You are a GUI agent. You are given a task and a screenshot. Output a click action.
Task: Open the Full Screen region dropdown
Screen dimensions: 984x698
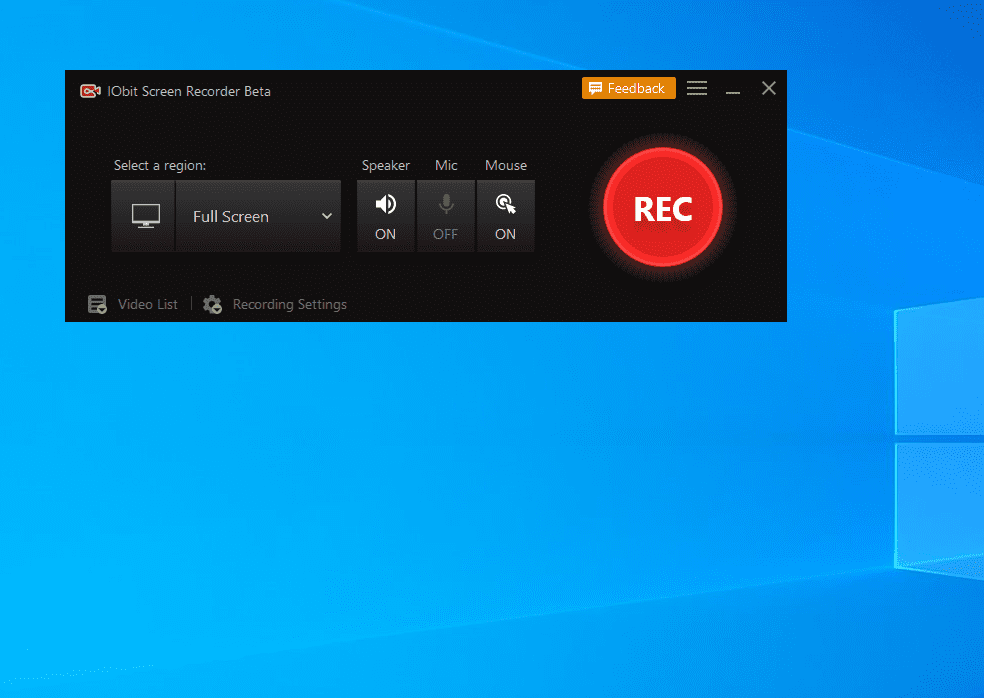(258, 216)
